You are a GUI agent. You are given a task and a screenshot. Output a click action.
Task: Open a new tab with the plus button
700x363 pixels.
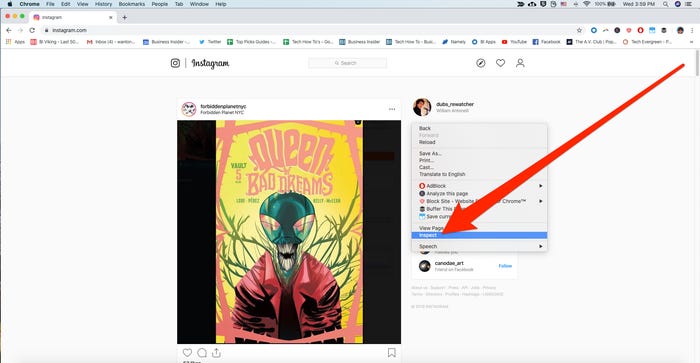pos(125,17)
